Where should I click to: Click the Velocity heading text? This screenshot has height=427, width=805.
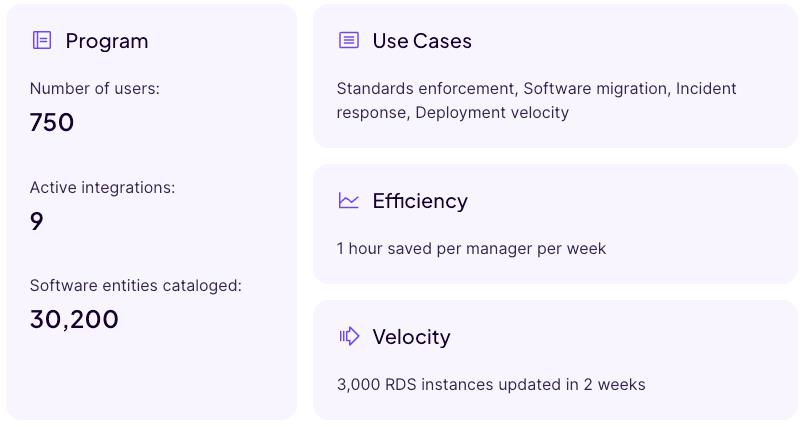[411, 337]
